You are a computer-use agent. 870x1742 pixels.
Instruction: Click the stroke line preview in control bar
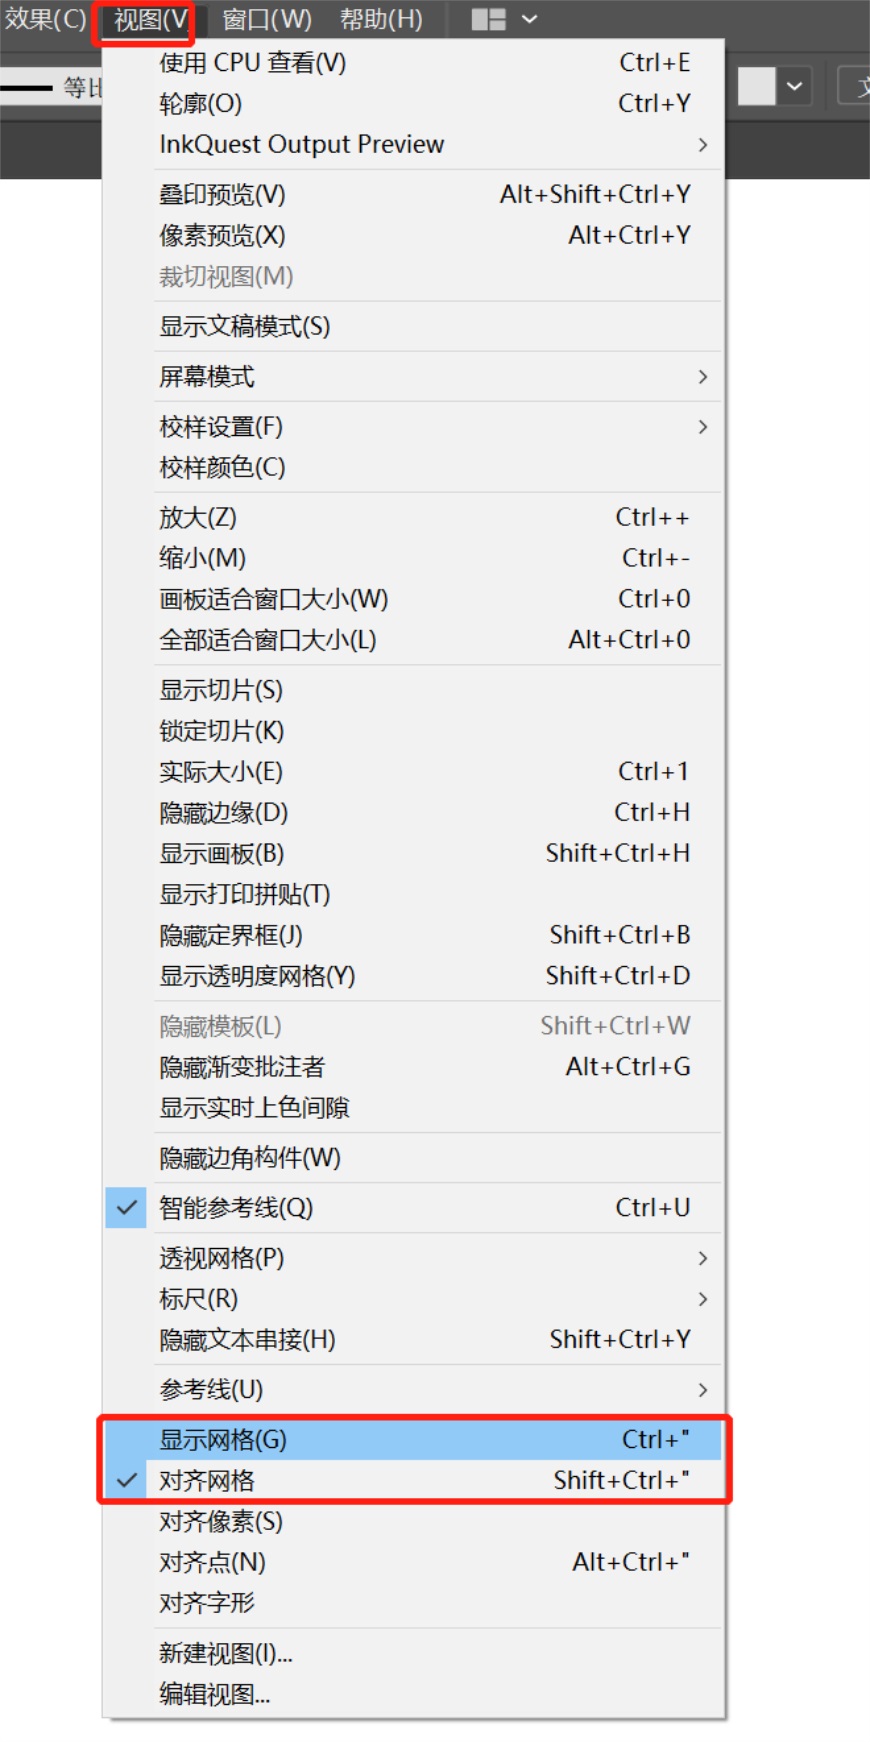click(x=26, y=88)
